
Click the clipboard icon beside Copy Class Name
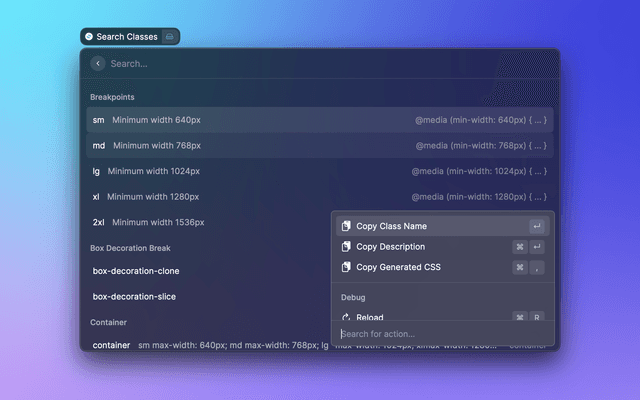(345, 226)
